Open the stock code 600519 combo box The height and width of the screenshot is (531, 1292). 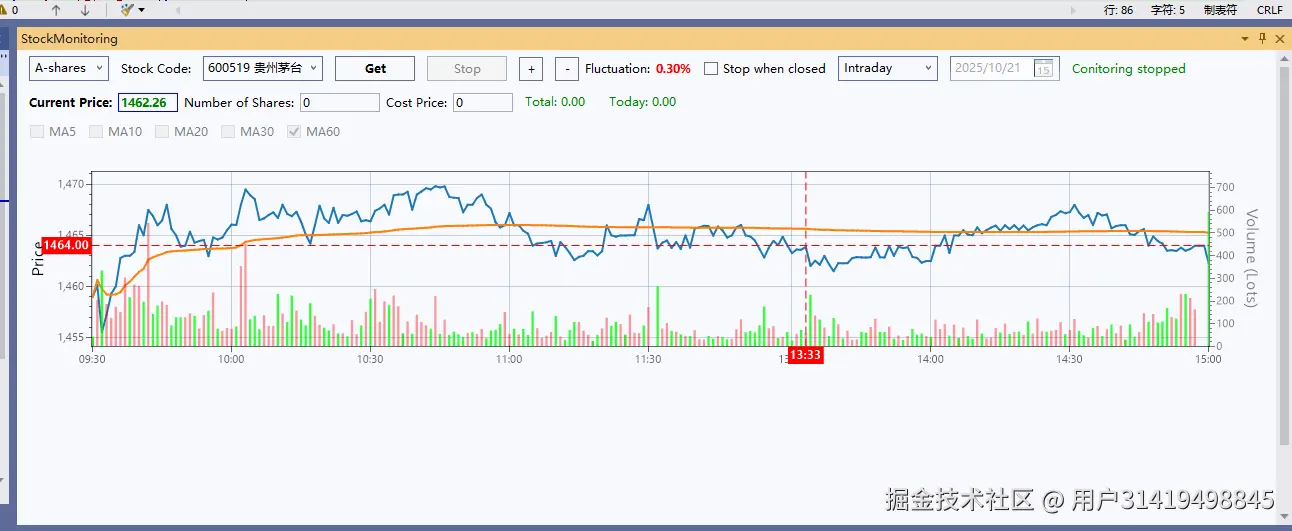[262, 68]
